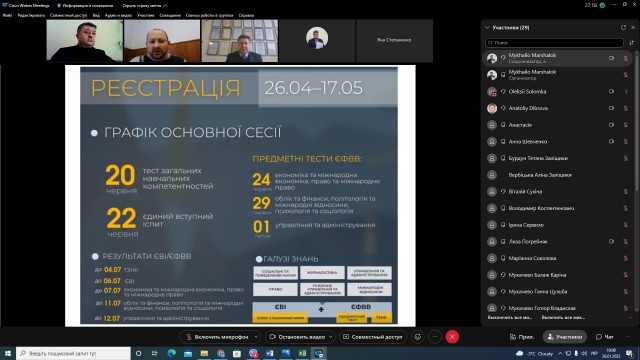Open the Аудио и видео menu

pos(118,16)
